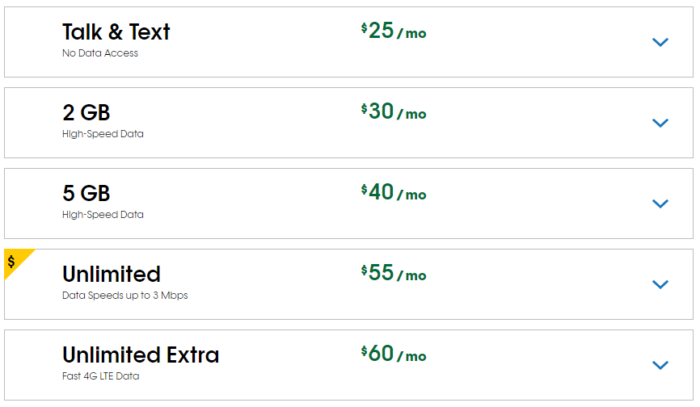Click the $55/mo price
Image resolution: width=700 pixels, height=407 pixels.
point(394,273)
